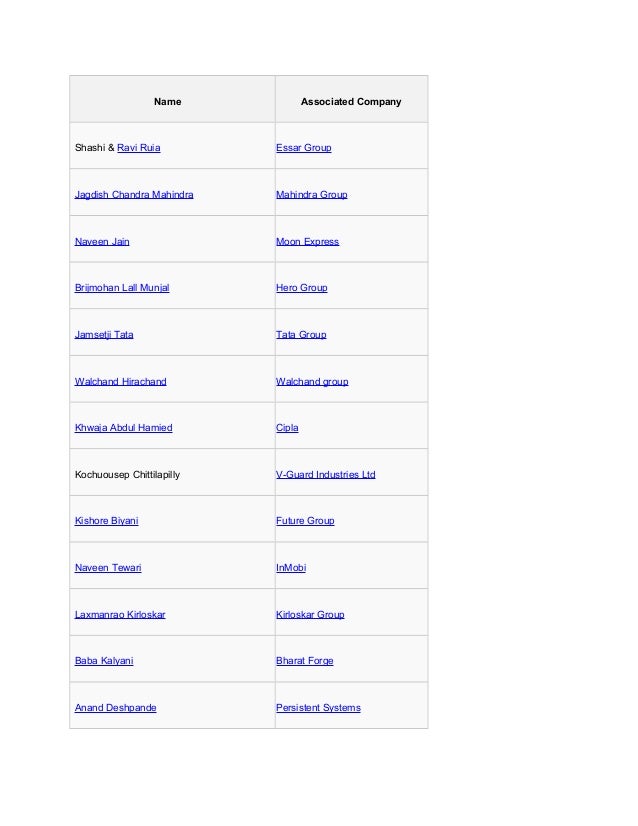Click the Essar Group link
The height and width of the screenshot is (826, 638).
pos(303,148)
